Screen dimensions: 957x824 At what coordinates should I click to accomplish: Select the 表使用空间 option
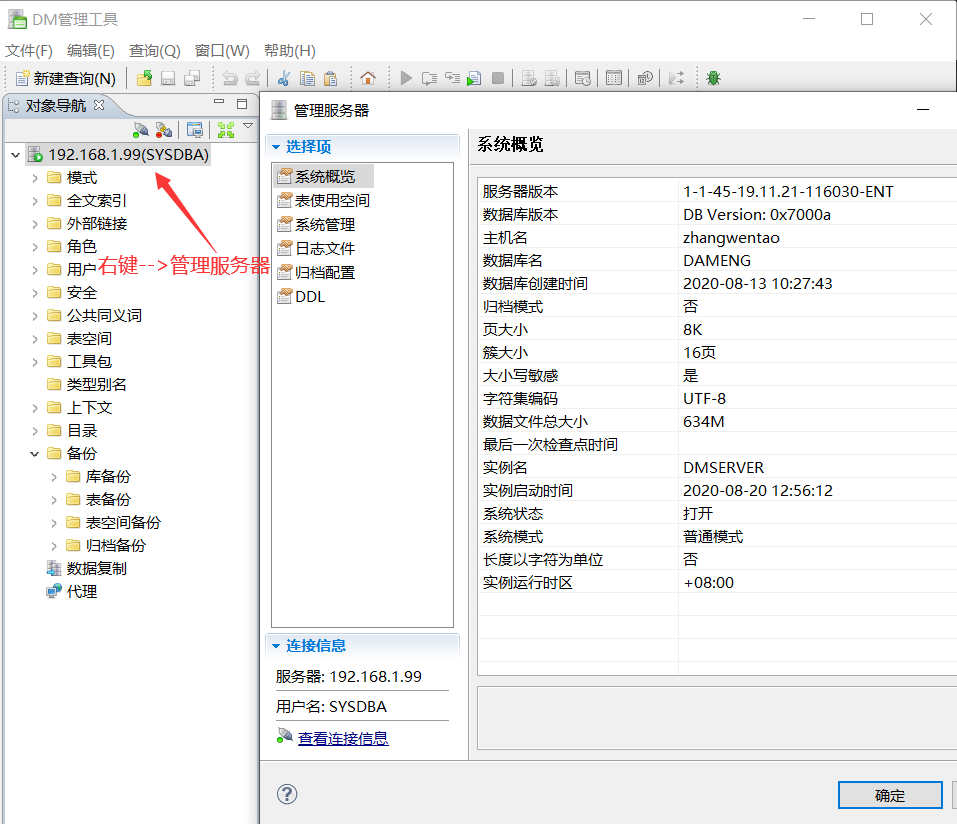332,201
